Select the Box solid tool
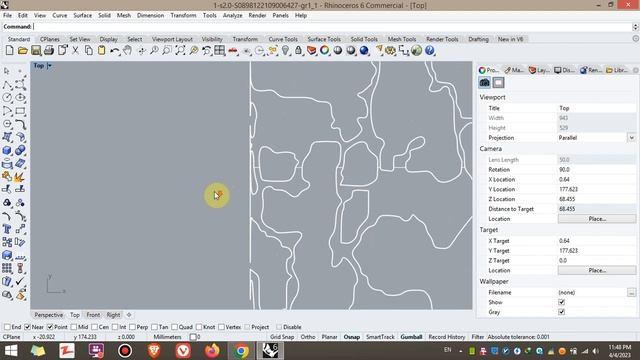This screenshot has height=360, width=640. [7, 150]
